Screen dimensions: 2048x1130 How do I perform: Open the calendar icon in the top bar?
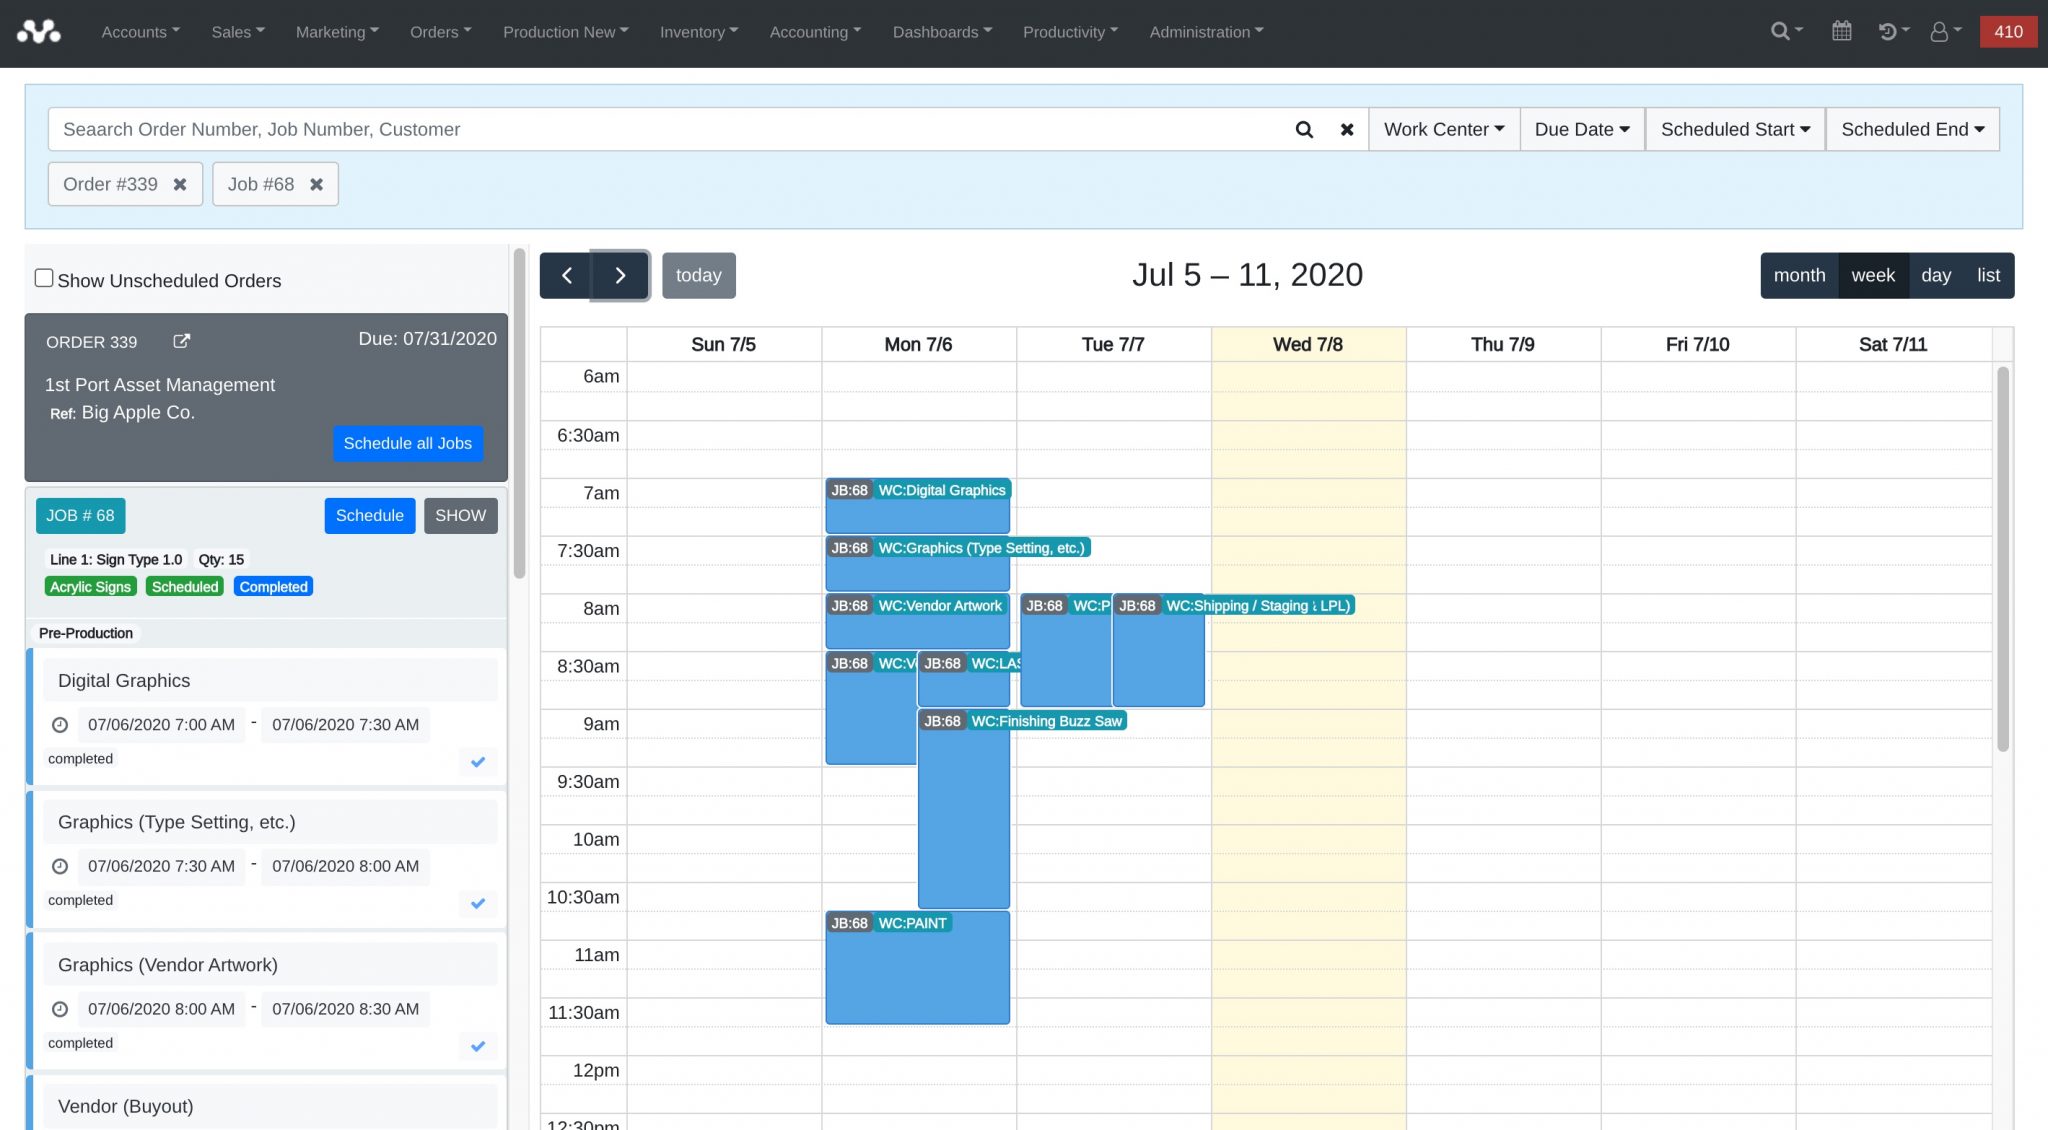(x=1841, y=31)
